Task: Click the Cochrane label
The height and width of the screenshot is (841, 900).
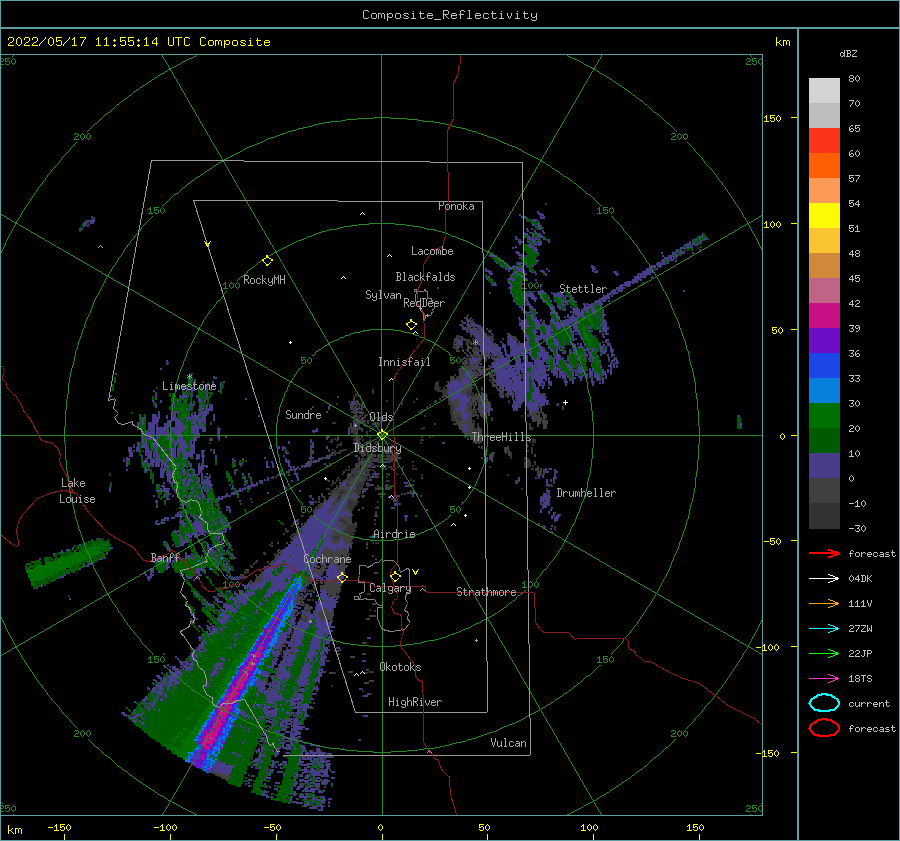Action: [x=327, y=559]
